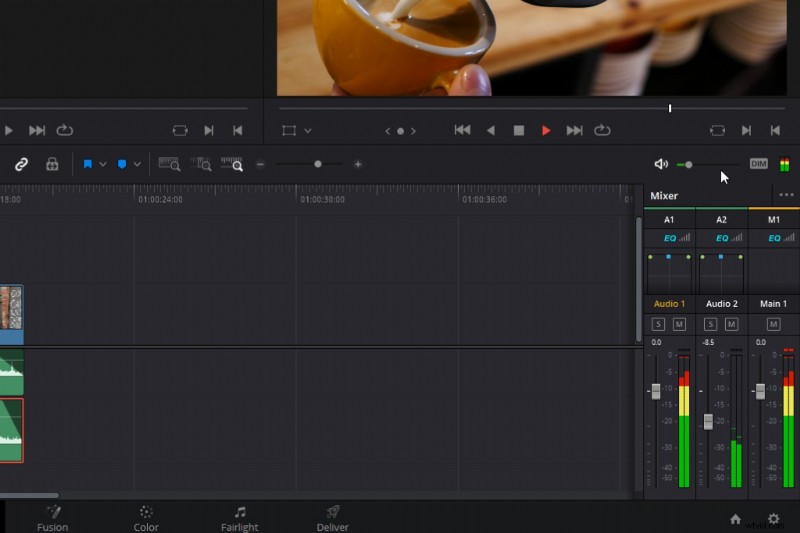Go to the previous keyframe arrow
The width and height of the screenshot is (800, 533).
pos(387,131)
